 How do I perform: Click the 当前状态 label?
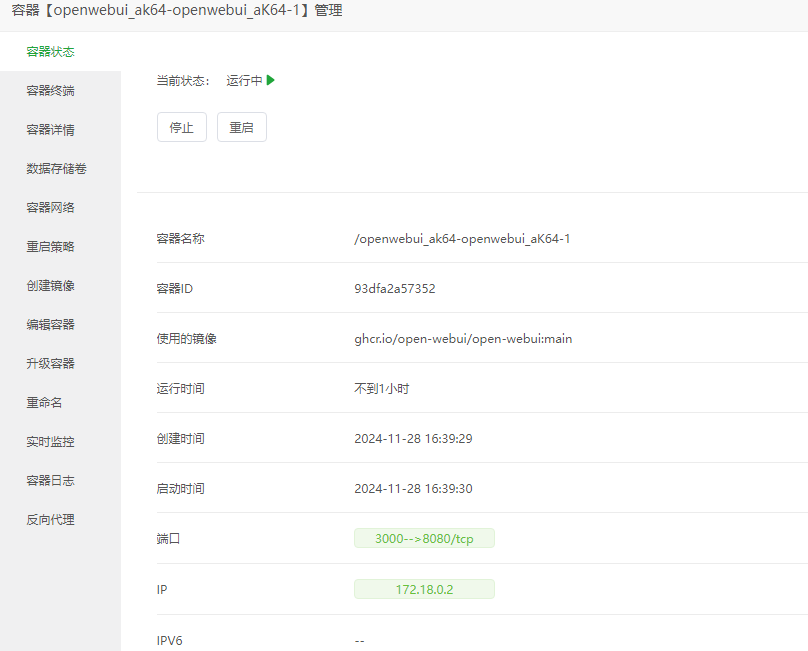pos(183,80)
